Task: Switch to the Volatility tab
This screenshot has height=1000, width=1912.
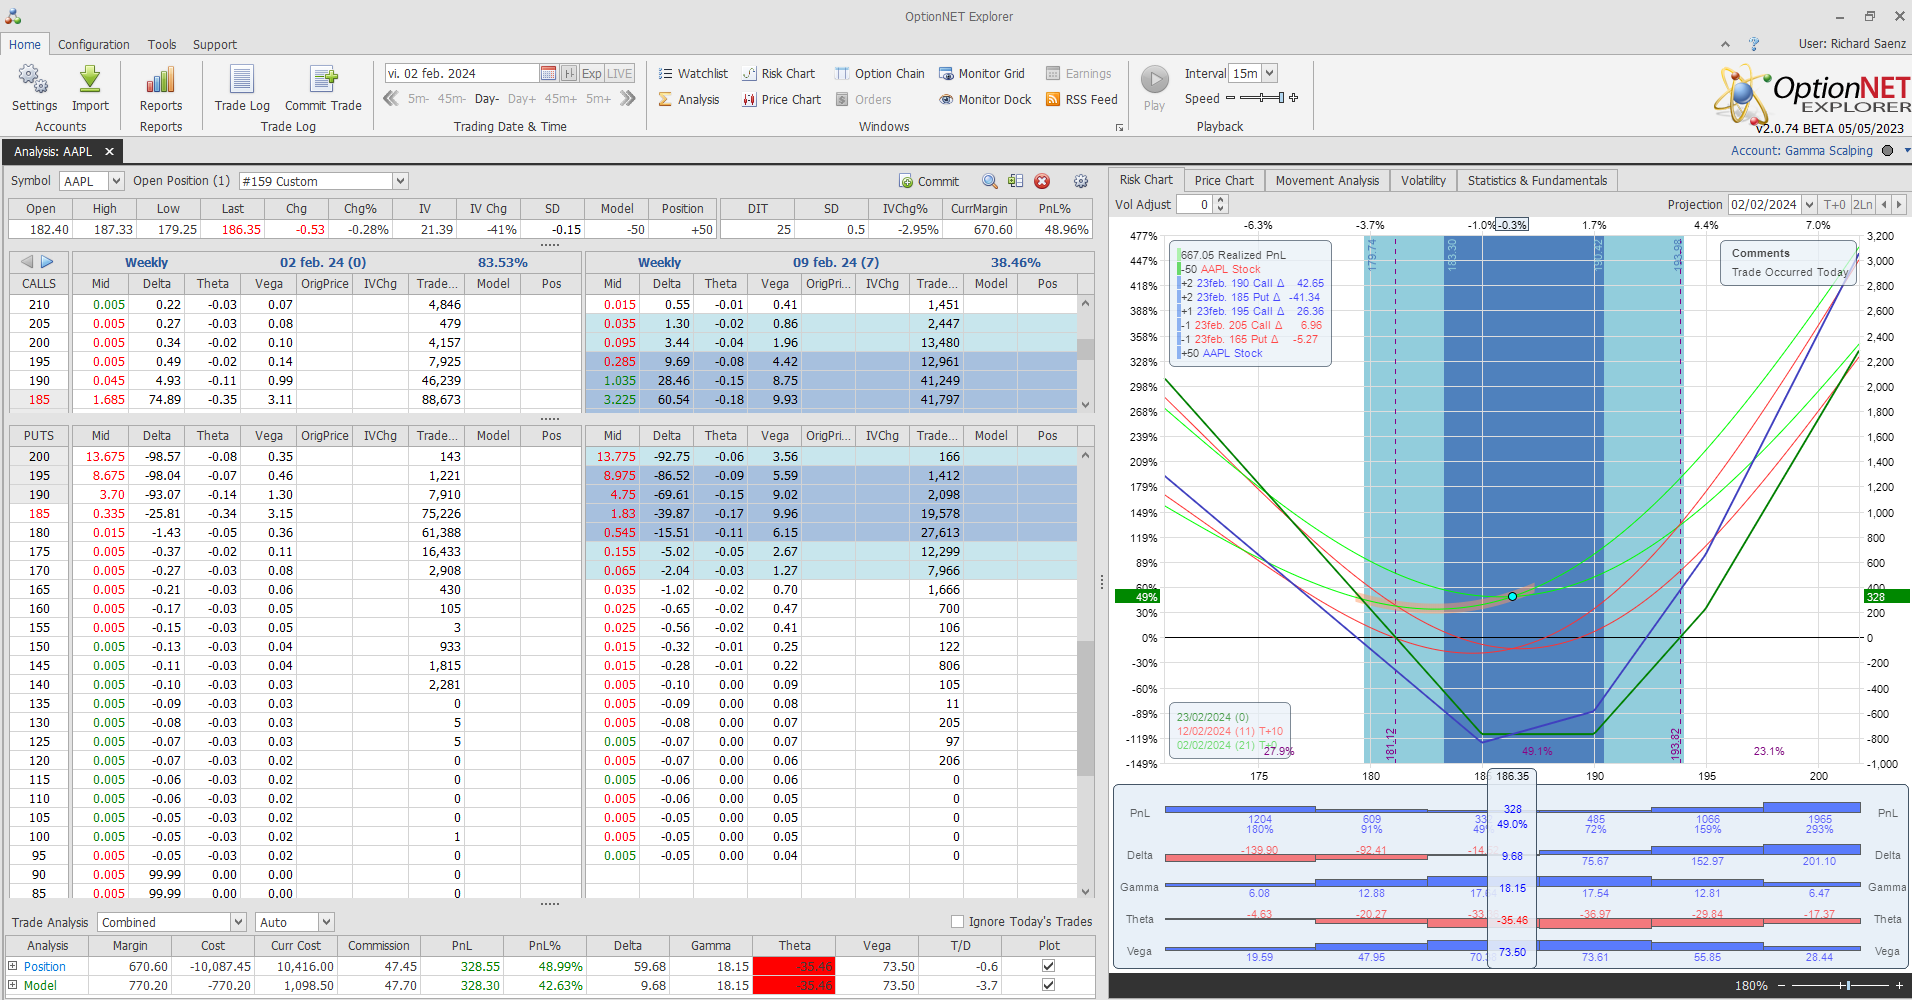Action: [x=1423, y=180]
